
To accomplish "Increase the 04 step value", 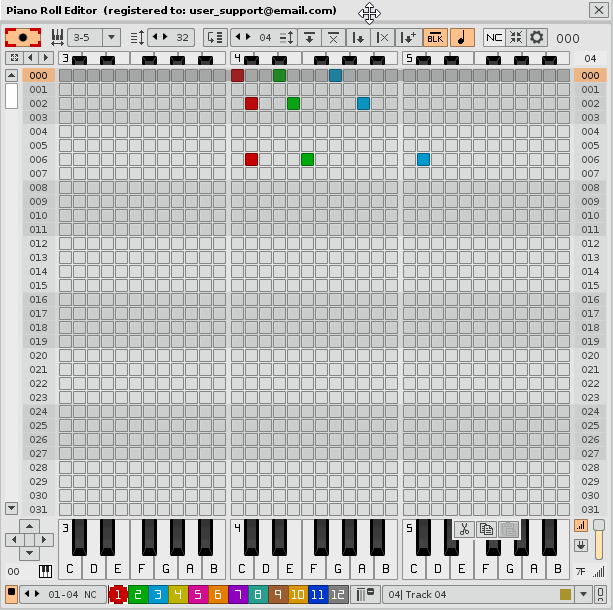I will coord(248,37).
